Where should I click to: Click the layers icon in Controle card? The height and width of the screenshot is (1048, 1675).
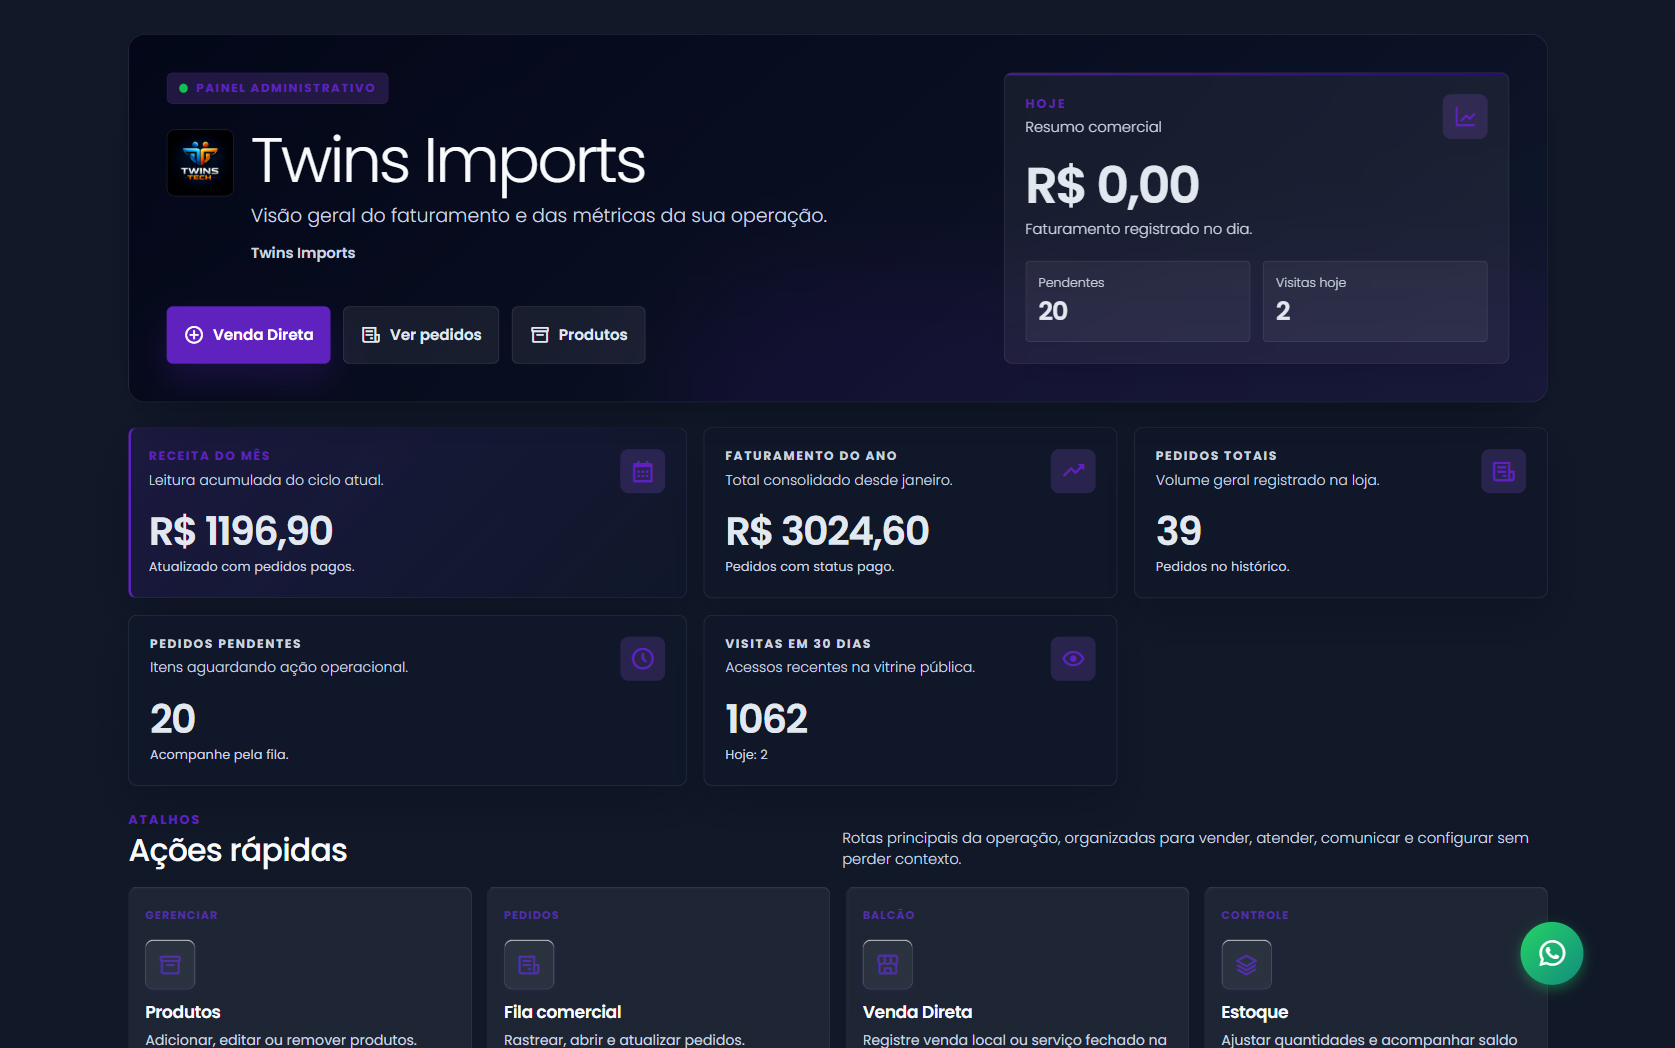(1246, 965)
